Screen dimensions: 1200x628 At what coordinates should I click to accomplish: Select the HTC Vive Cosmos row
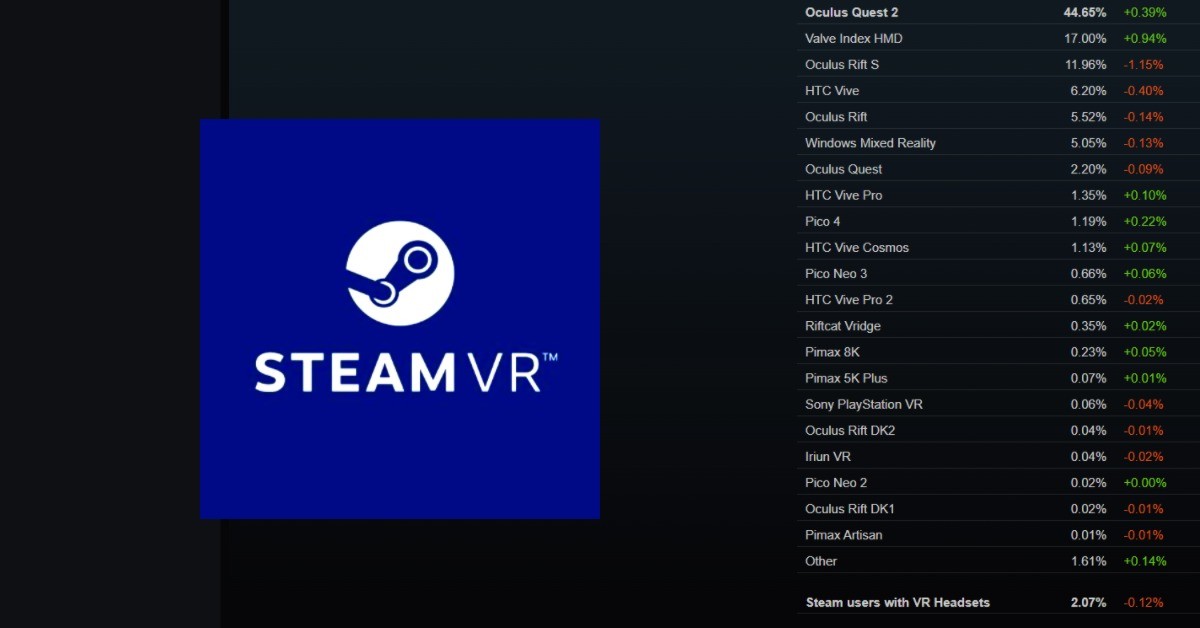(x=857, y=247)
